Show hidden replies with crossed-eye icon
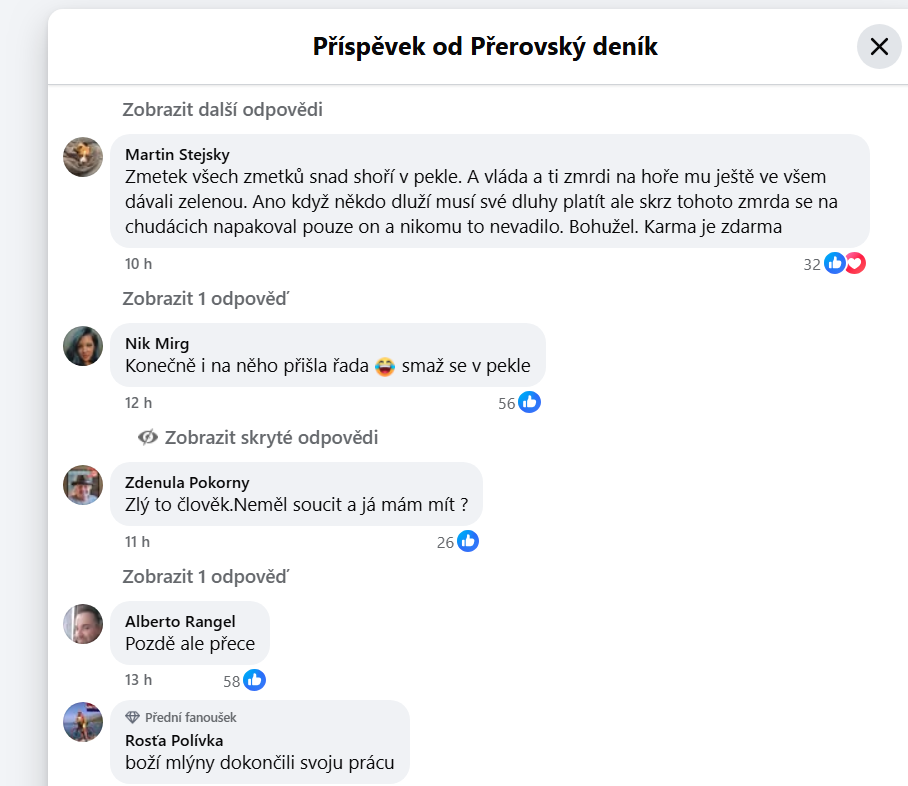Image resolution: width=908 pixels, height=786 pixels. [x=149, y=437]
